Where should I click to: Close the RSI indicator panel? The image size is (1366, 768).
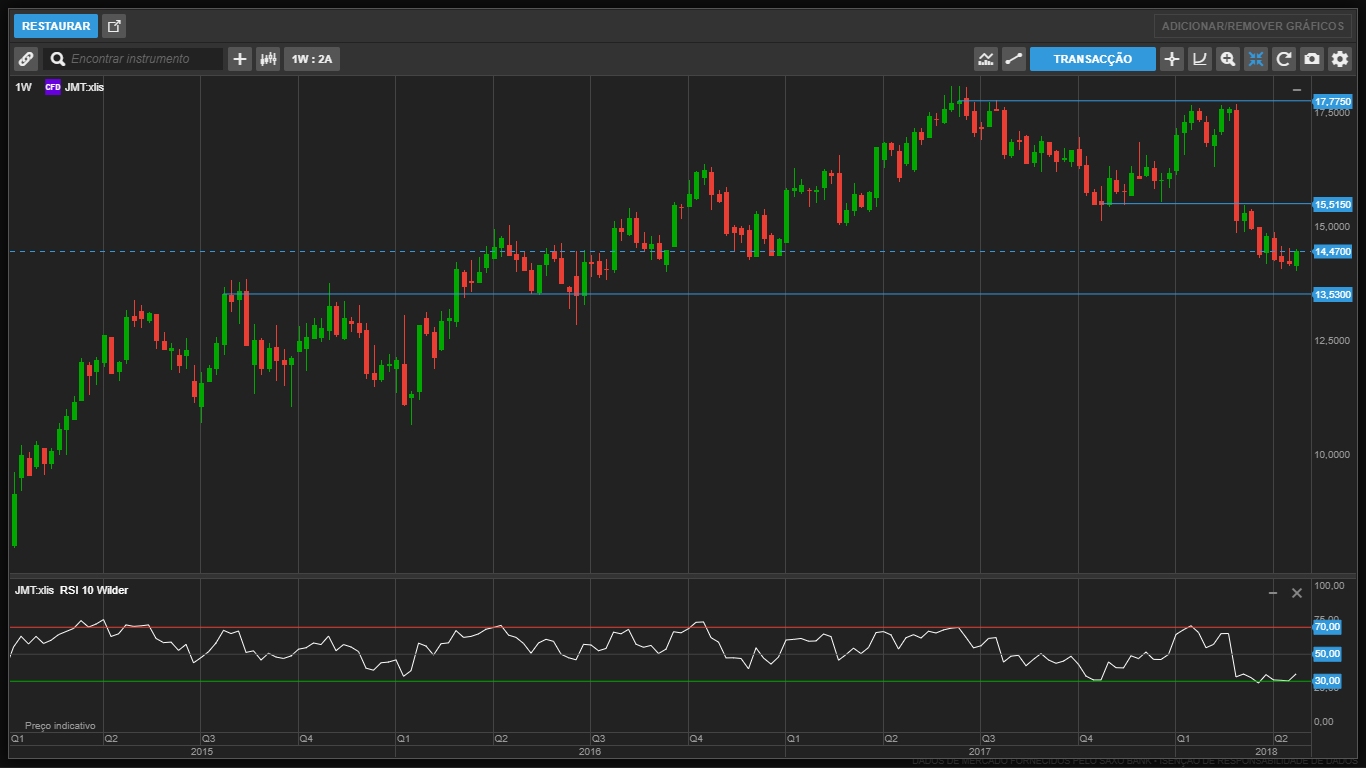coord(1297,593)
